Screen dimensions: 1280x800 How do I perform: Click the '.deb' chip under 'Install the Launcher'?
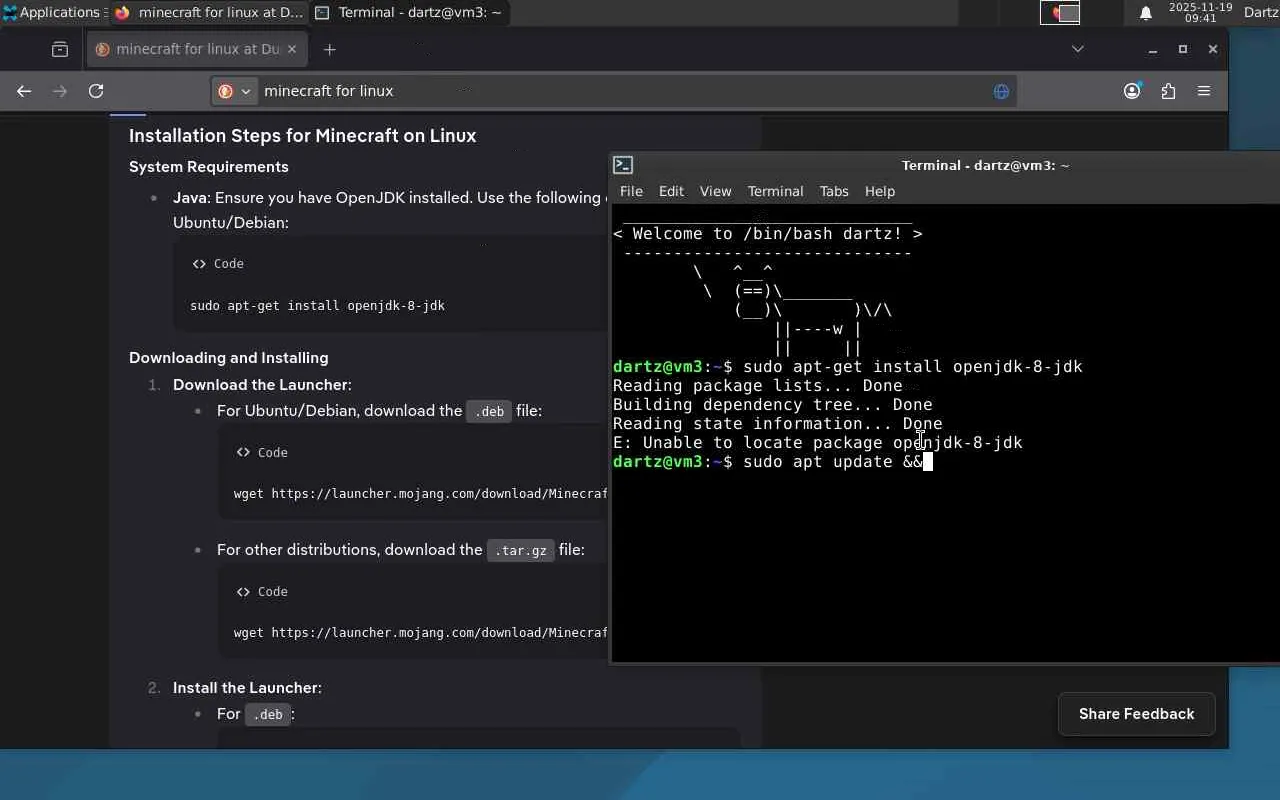click(x=267, y=714)
